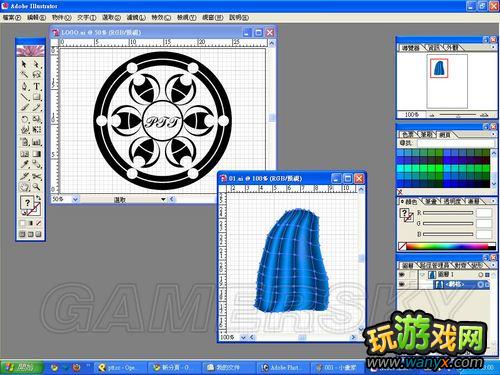Screen dimensions: 500x375
Task: Select the Paintbrush tool
Action: [24, 107]
